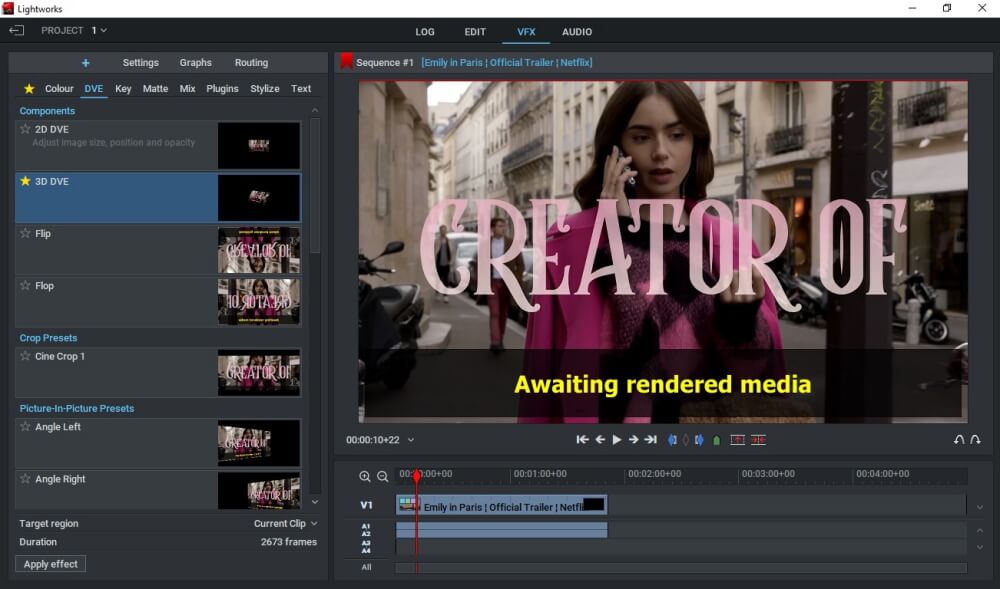This screenshot has width=1000, height=589.
Task: Open the Target region dropdown
Action: tap(286, 523)
